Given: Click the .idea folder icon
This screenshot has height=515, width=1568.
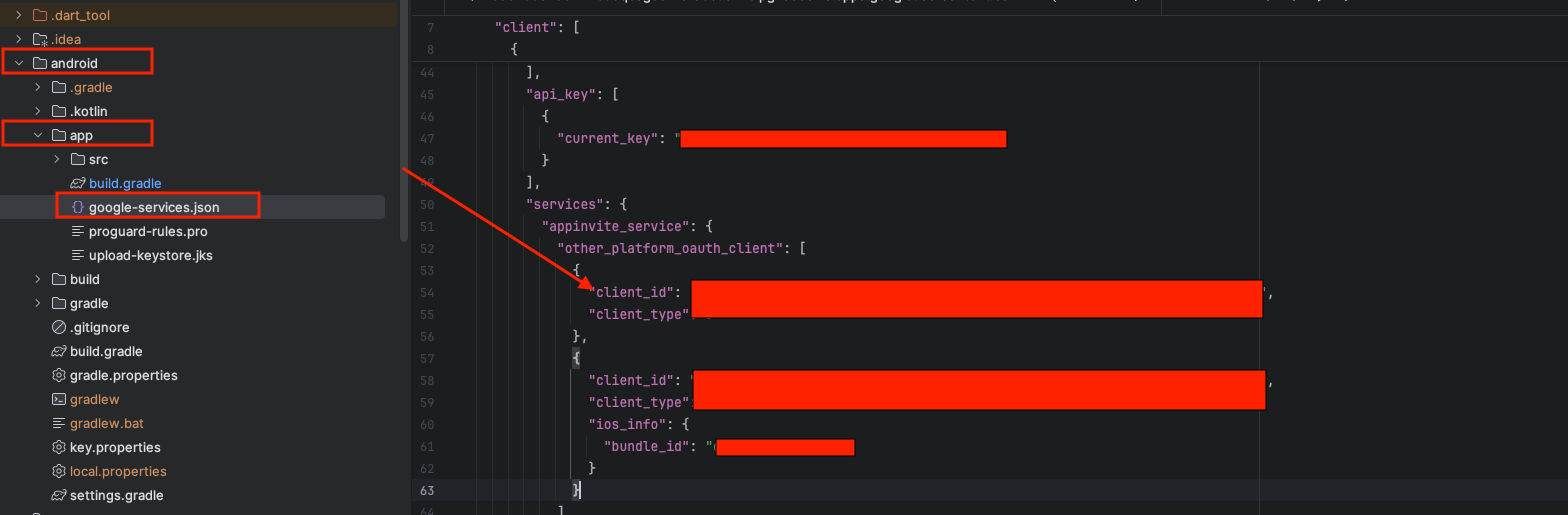Looking at the screenshot, I should tap(40, 39).
